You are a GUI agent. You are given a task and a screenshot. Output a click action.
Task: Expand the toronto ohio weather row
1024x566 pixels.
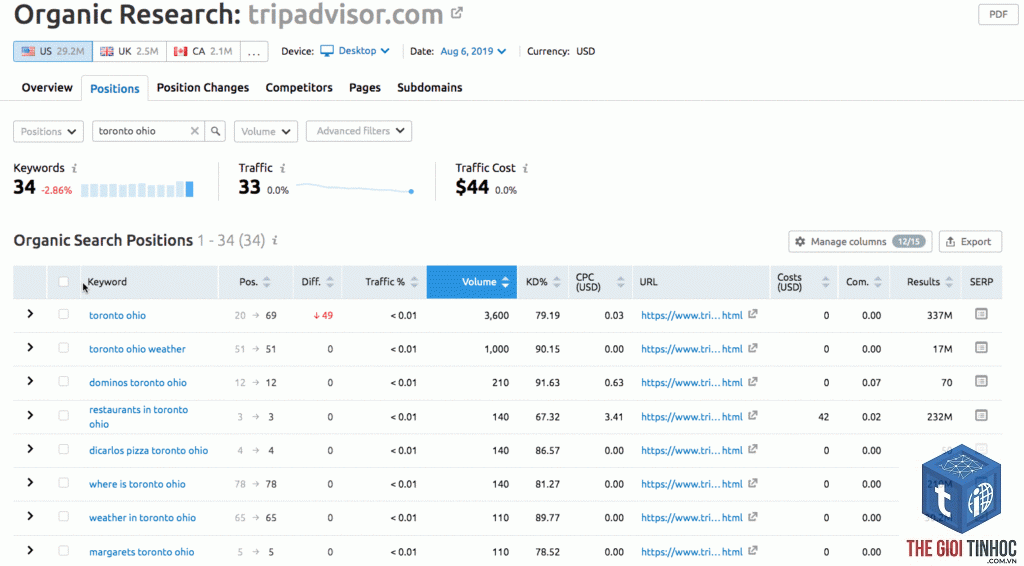(30, 348)
